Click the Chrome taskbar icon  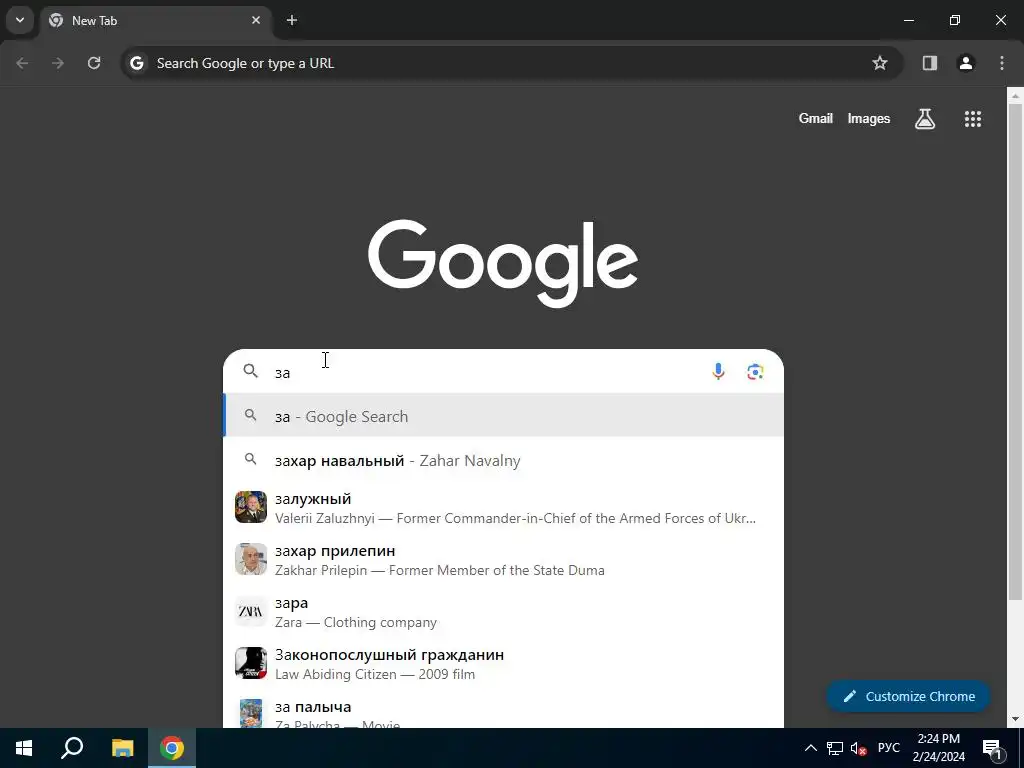(172, 748)
